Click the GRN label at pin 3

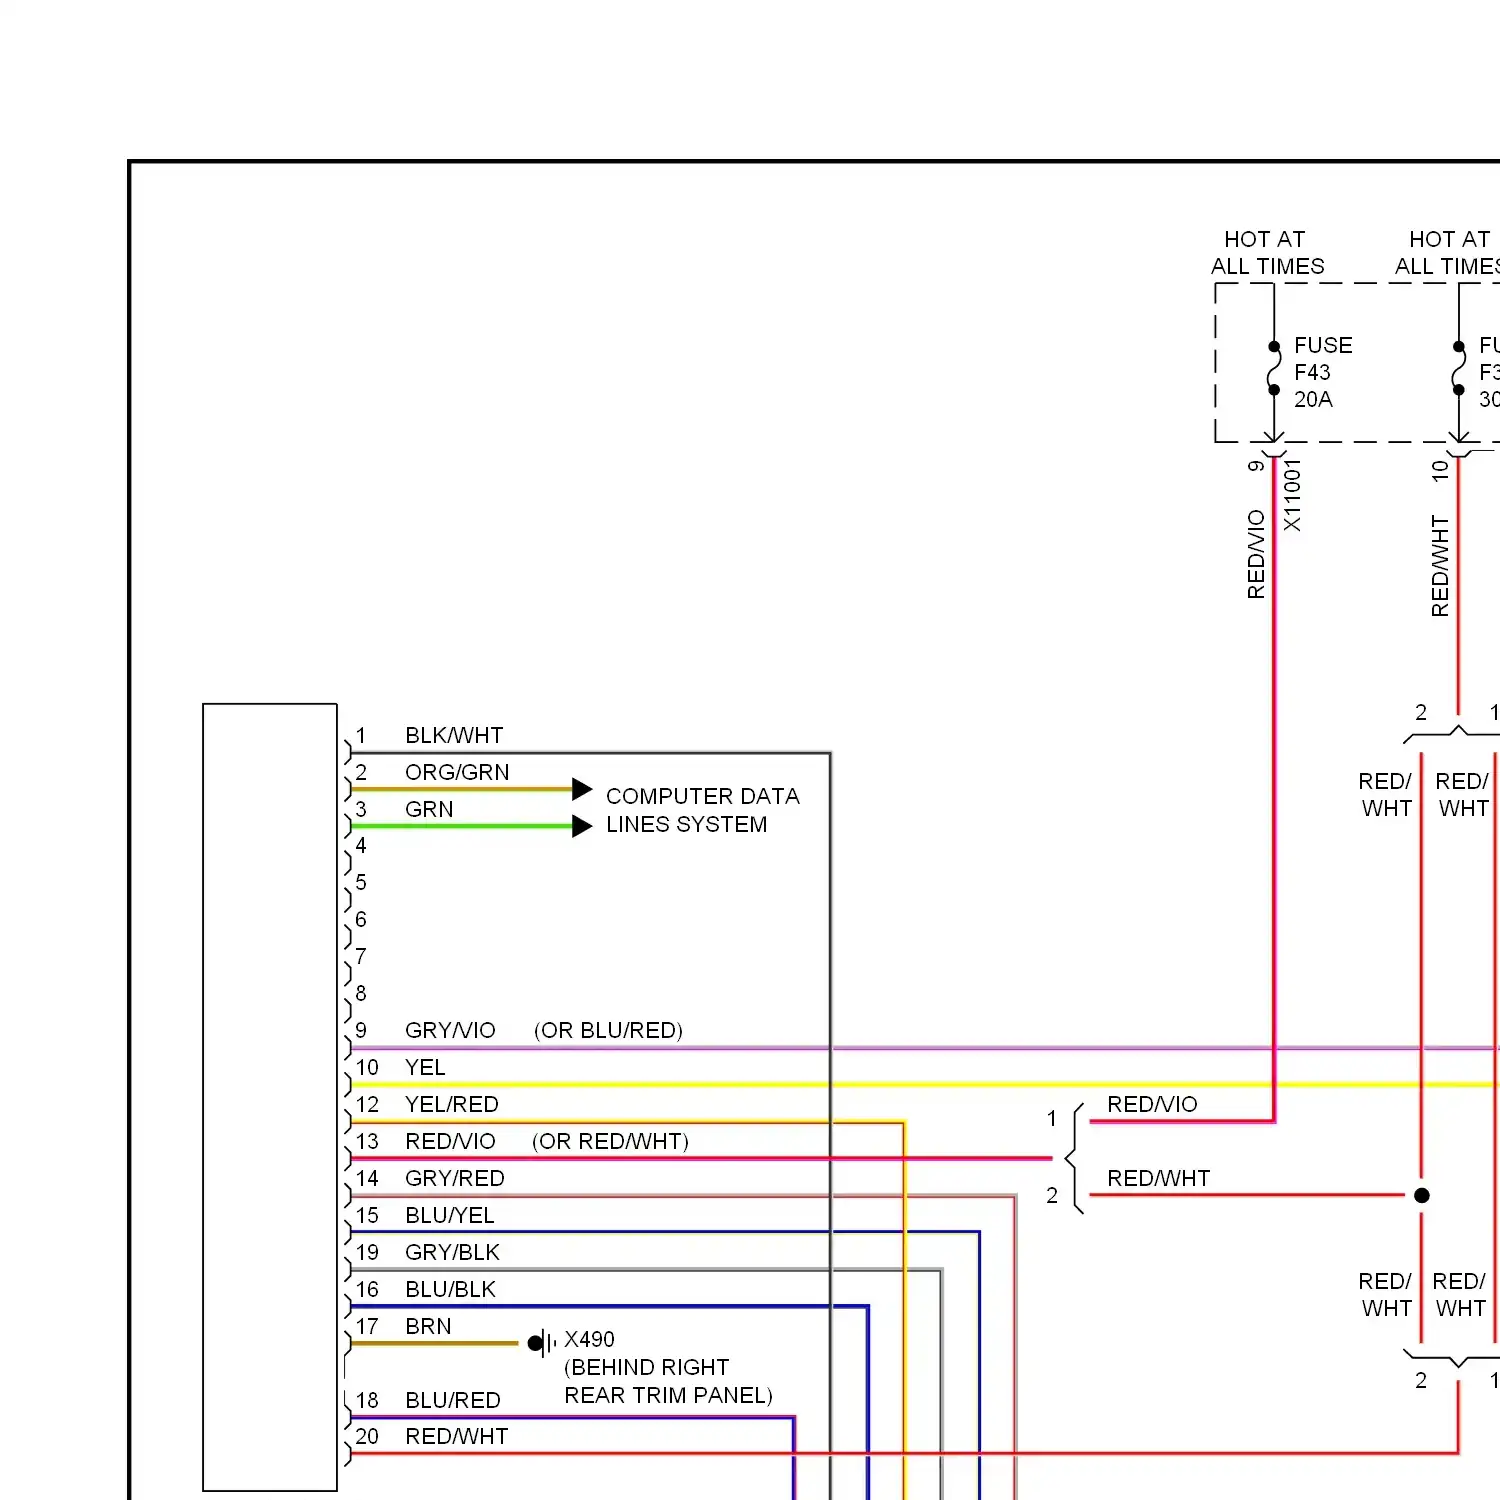point(429,809)
